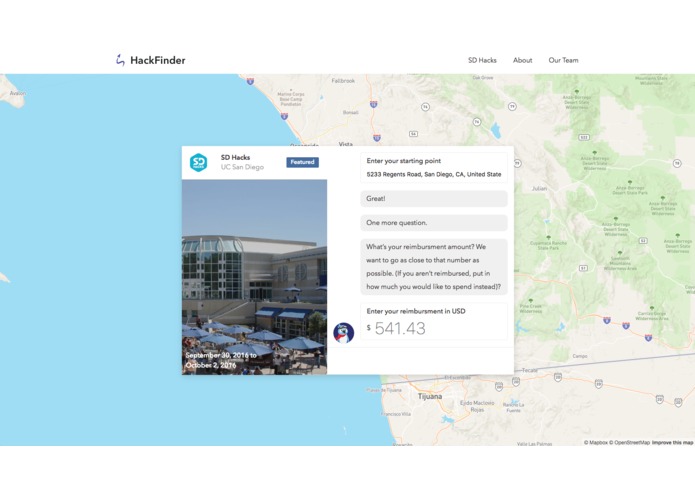The image size is (695, 494).
Task: Click the starting point address field
Action: pos(434,175)
